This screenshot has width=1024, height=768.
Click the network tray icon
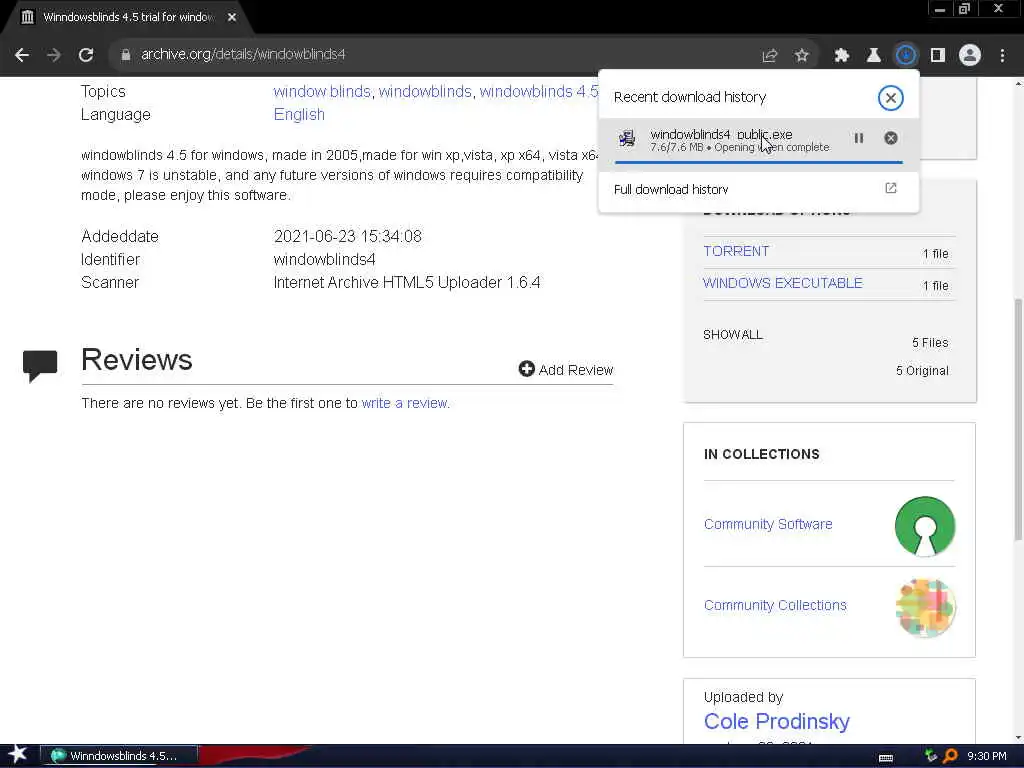pos(931,756)
